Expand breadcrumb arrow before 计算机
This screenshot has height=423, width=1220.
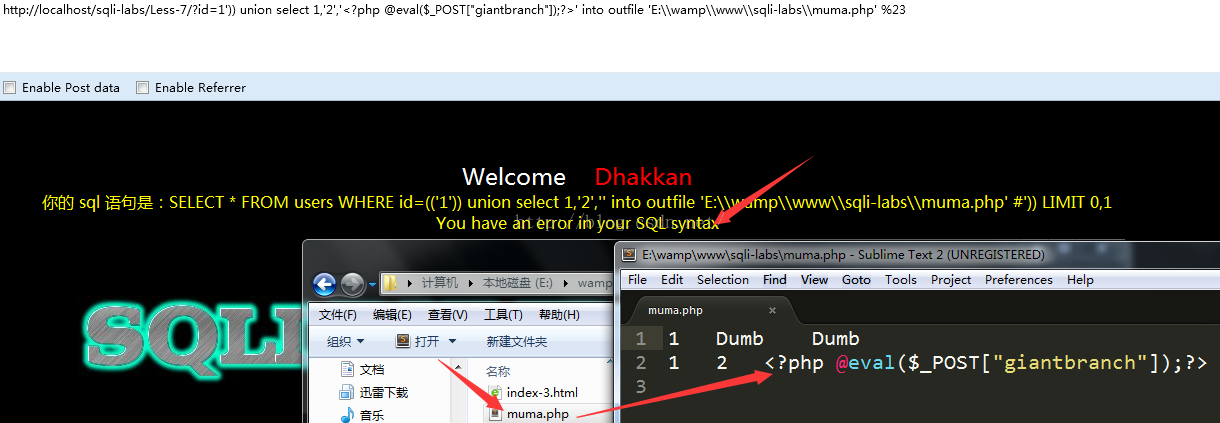(x=410, y=285)
